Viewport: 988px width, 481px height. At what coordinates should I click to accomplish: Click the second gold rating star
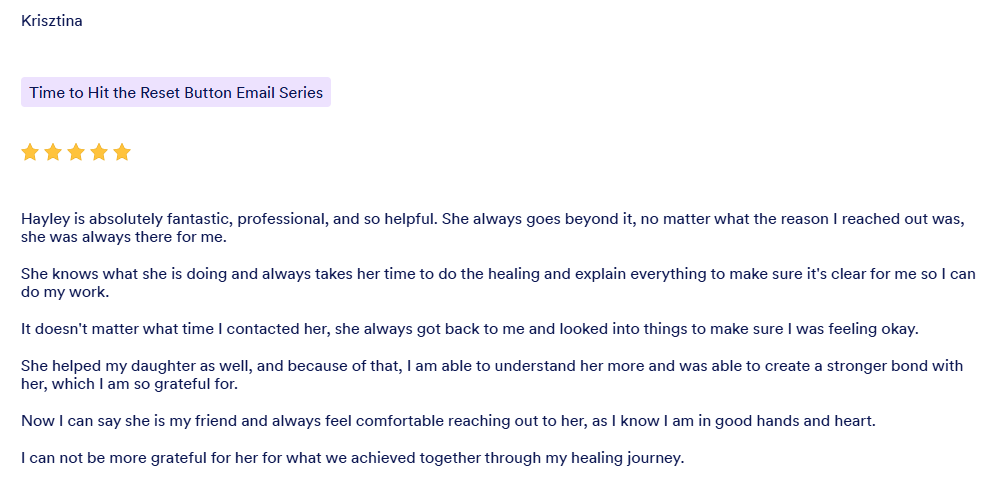tap(53, 152)
